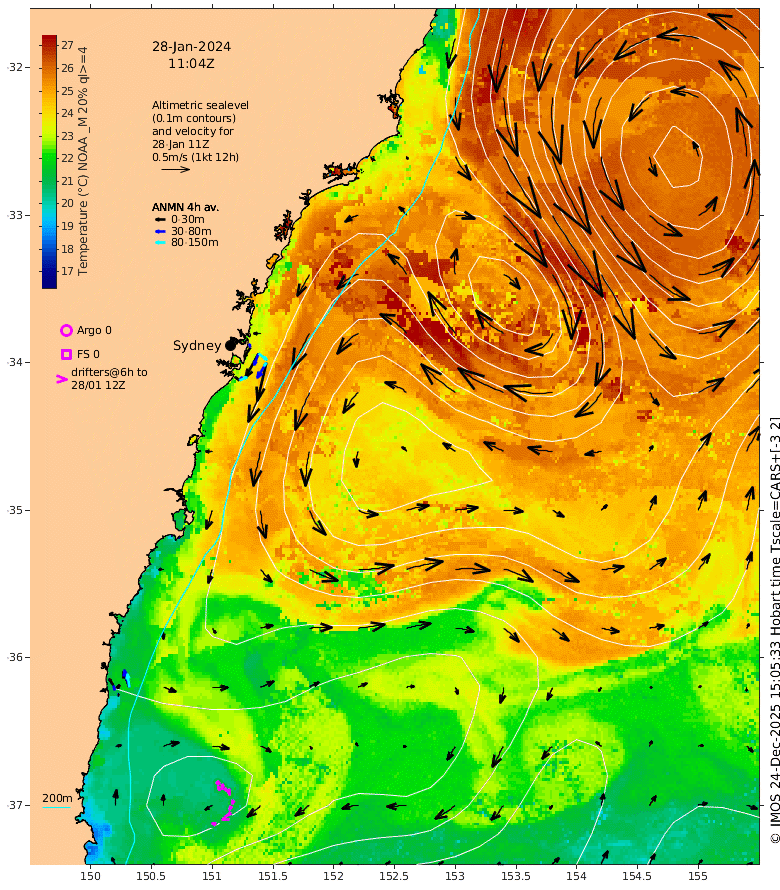Click the magenta FS square legend icon
The image size is (780, 890).
[x=66, y=354]
